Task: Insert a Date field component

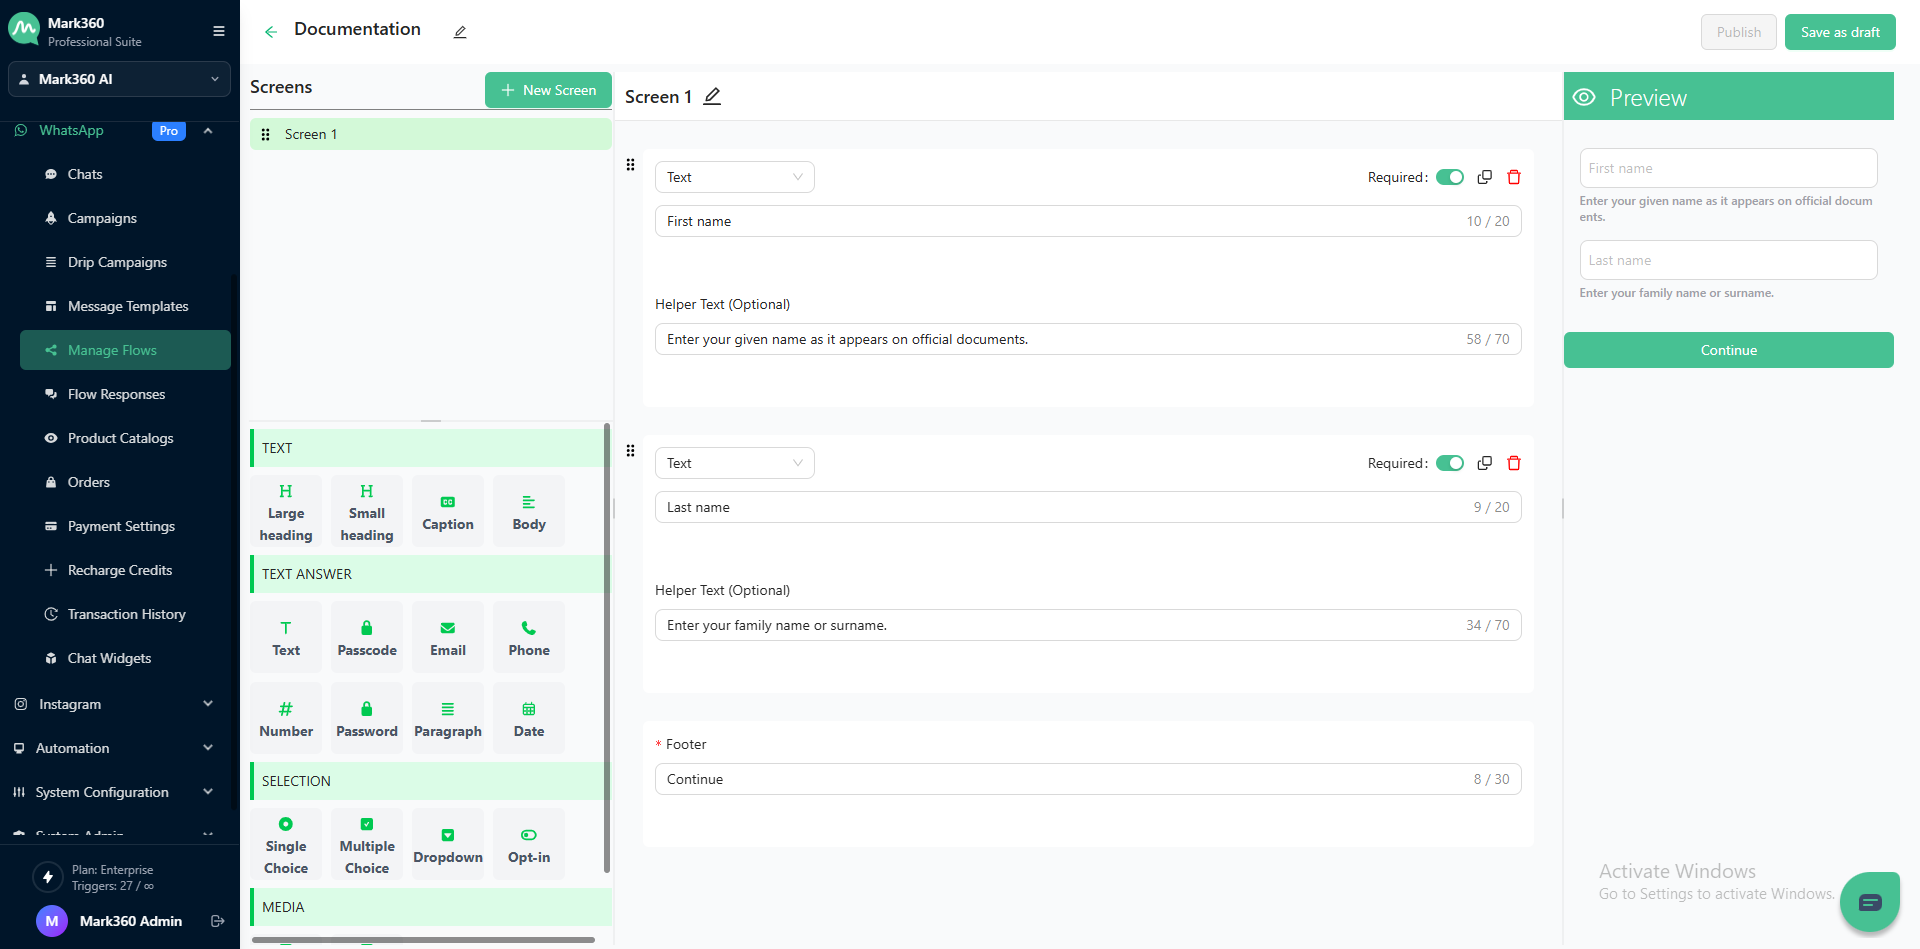Action: click(x=529, y=718)
